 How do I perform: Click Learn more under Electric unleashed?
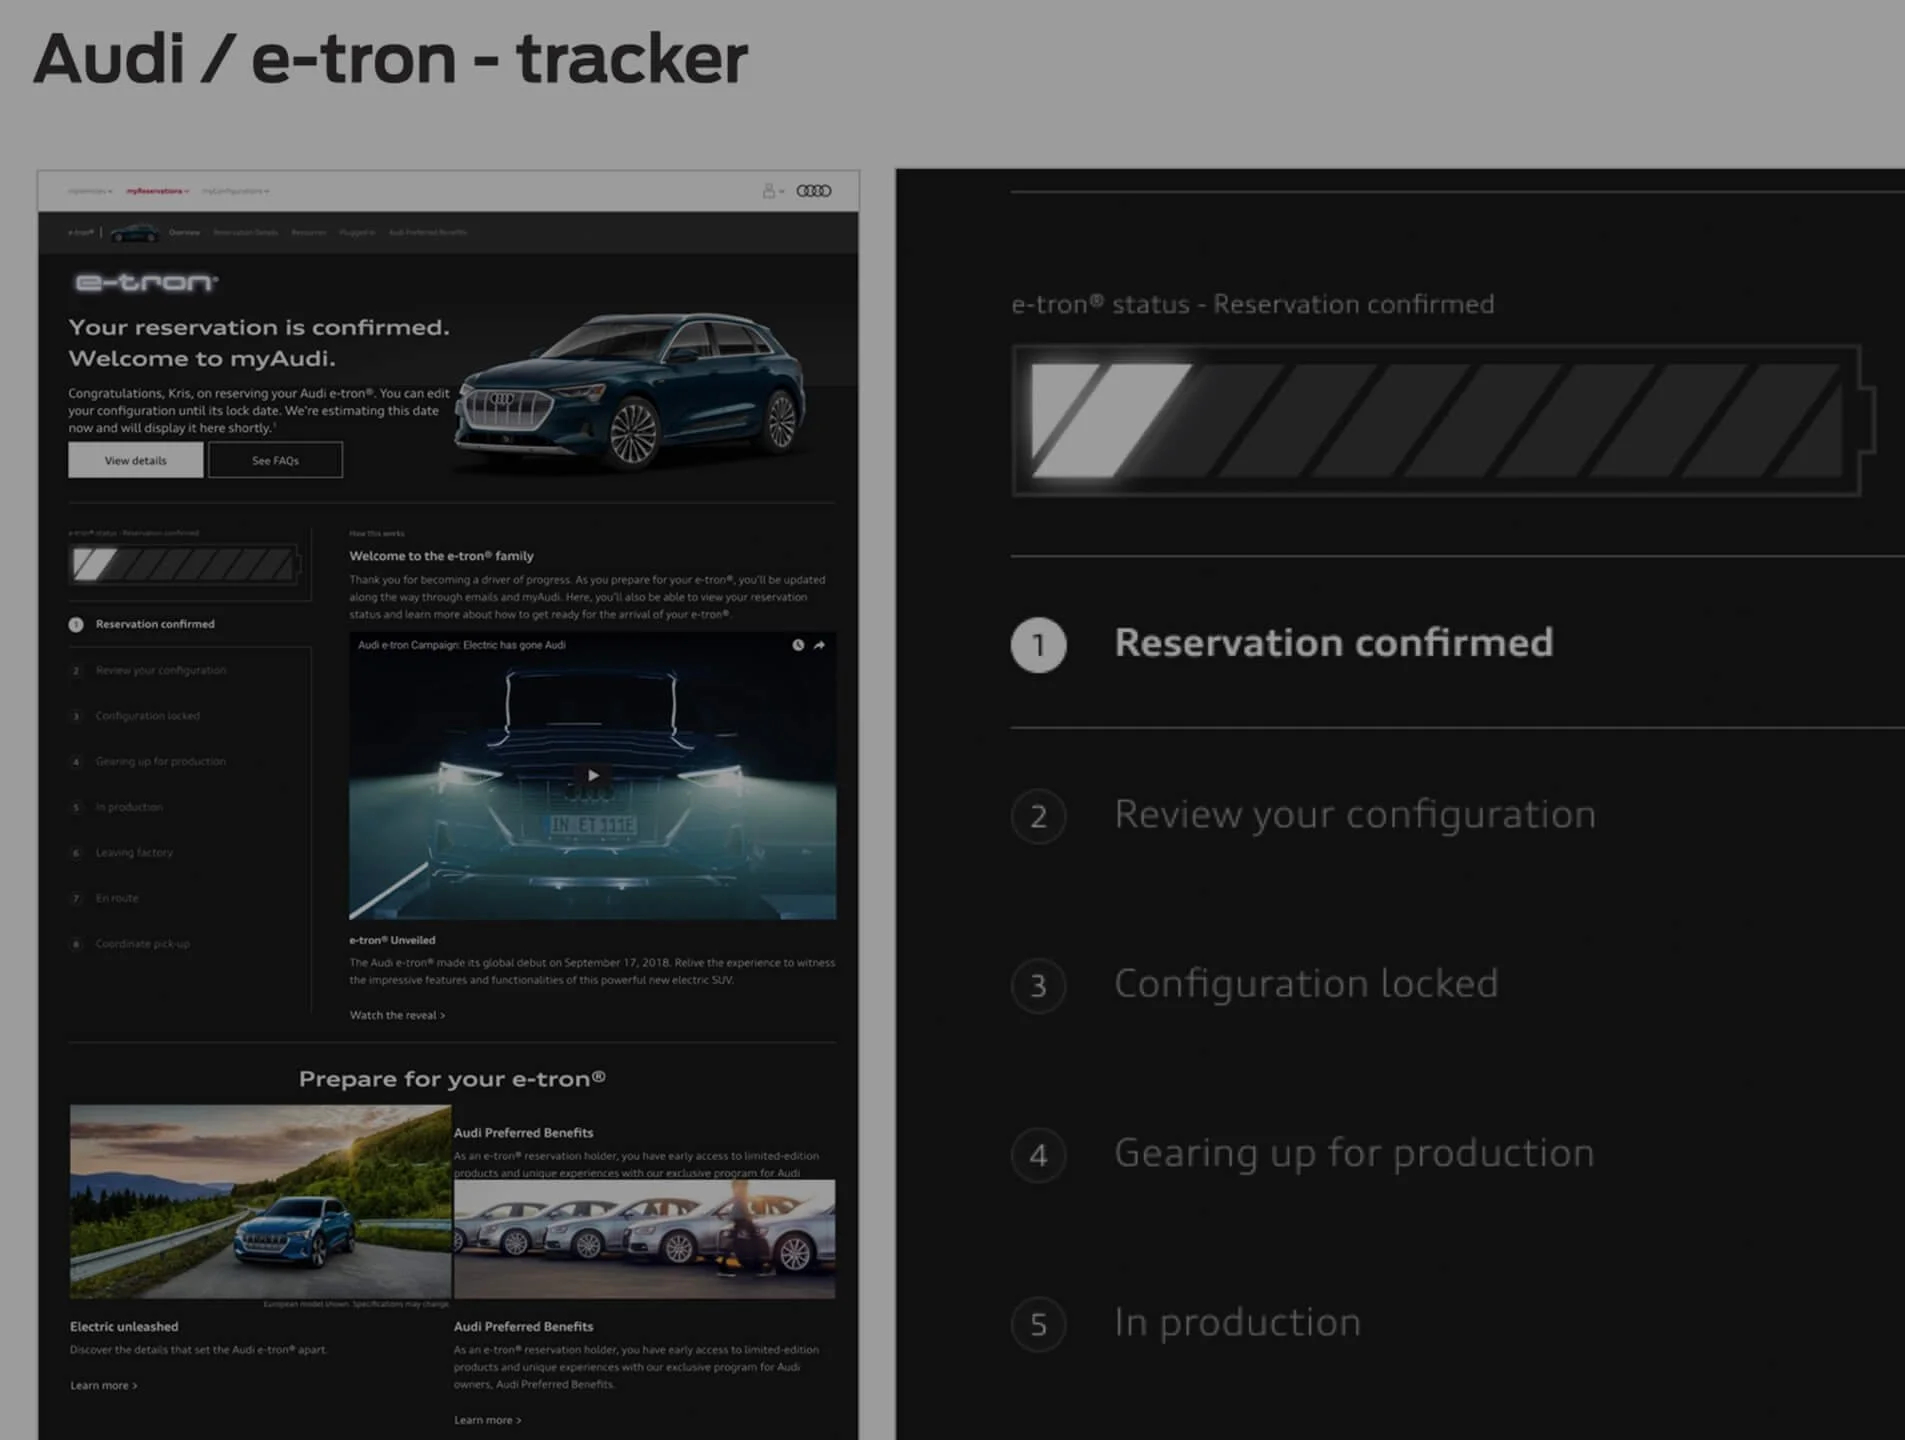(104, 1385)
